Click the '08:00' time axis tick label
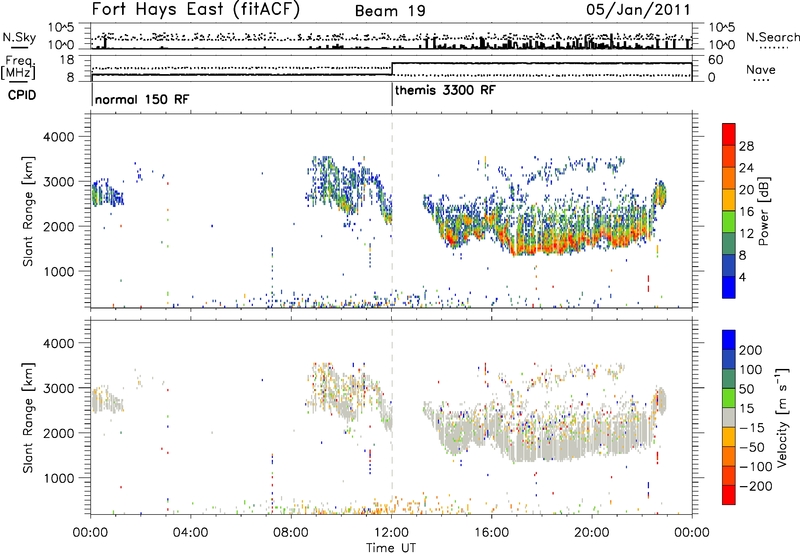The width and height of the screenshot is (800, 554). (291, 532)
